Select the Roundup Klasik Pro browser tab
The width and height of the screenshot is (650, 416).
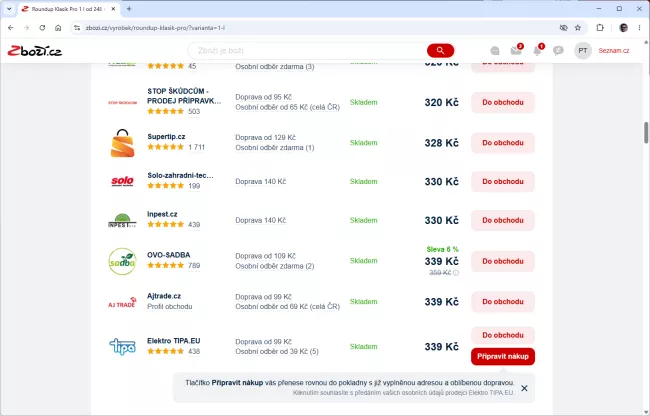[68, 9]
